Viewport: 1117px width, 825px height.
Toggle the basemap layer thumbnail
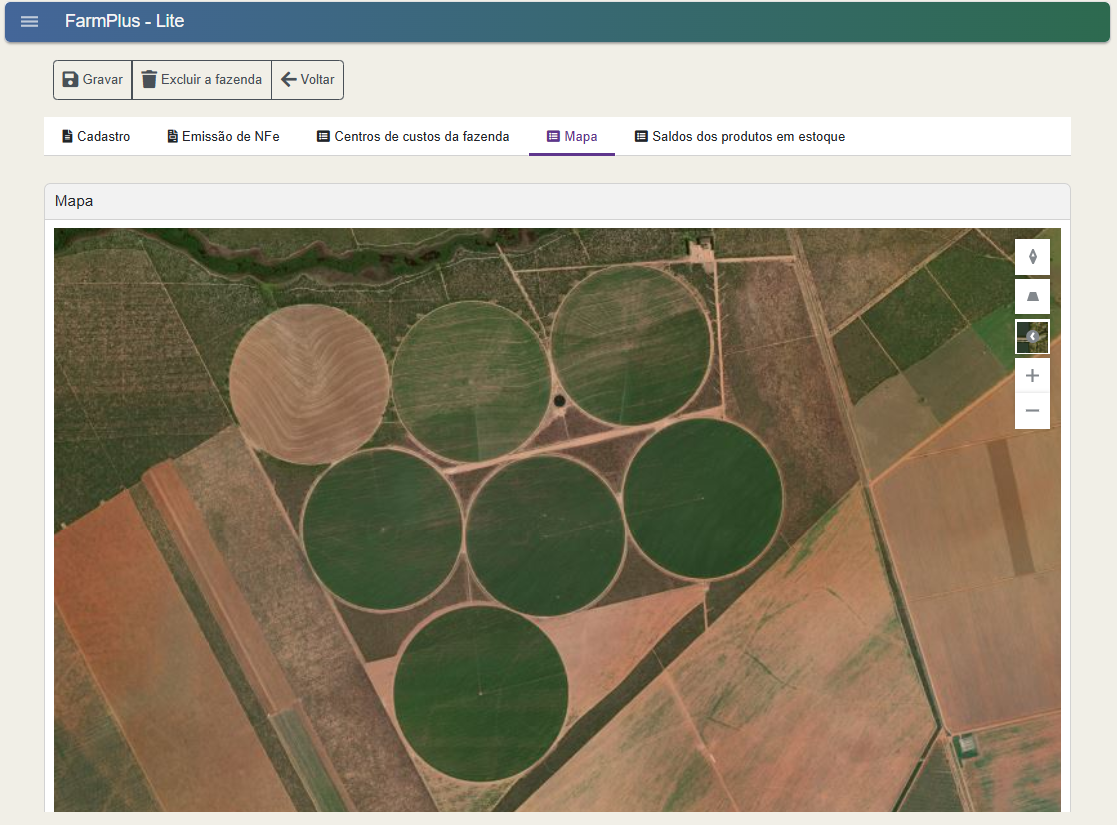[x=1032, y=337]
